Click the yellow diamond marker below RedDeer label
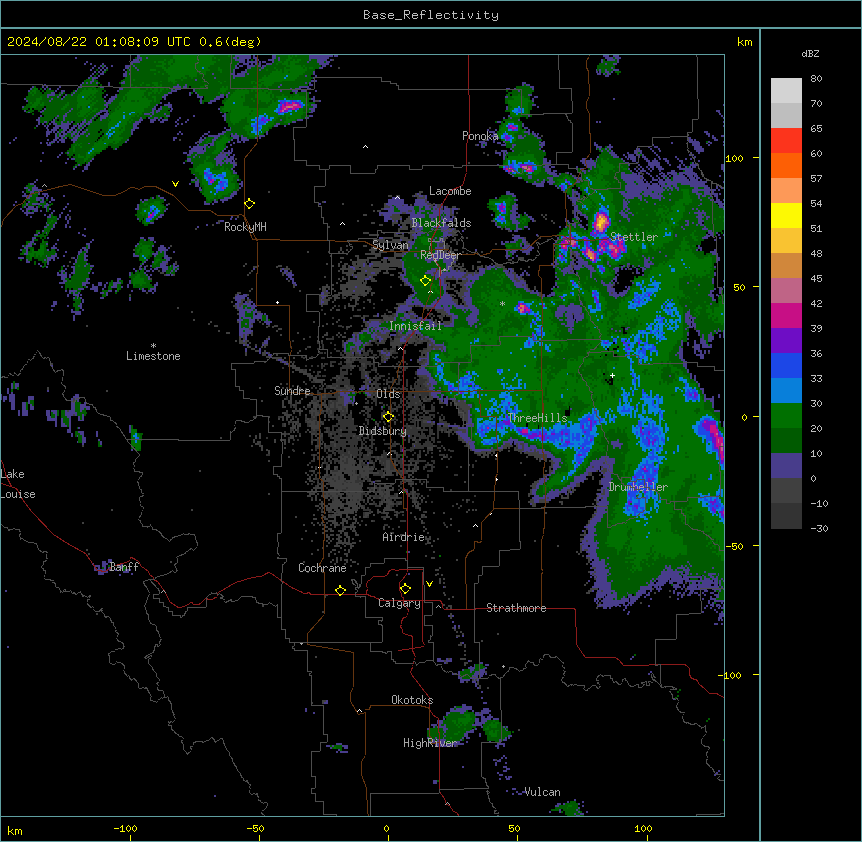 pyautogui.click(x=426, y=281)
